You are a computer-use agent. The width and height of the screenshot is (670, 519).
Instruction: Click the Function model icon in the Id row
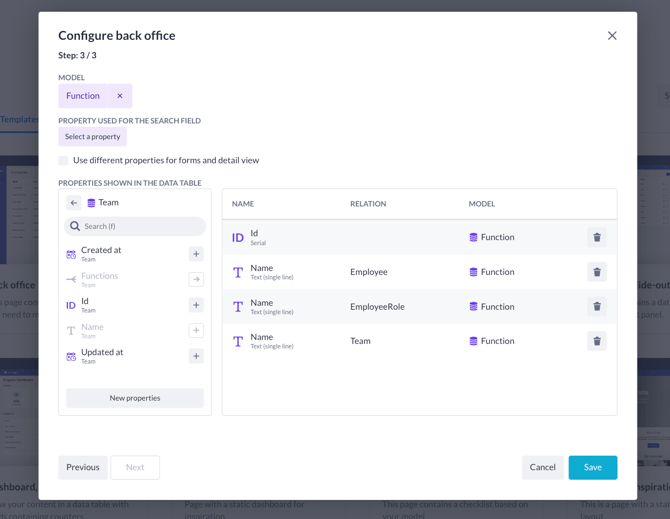(x=473, y=237)
